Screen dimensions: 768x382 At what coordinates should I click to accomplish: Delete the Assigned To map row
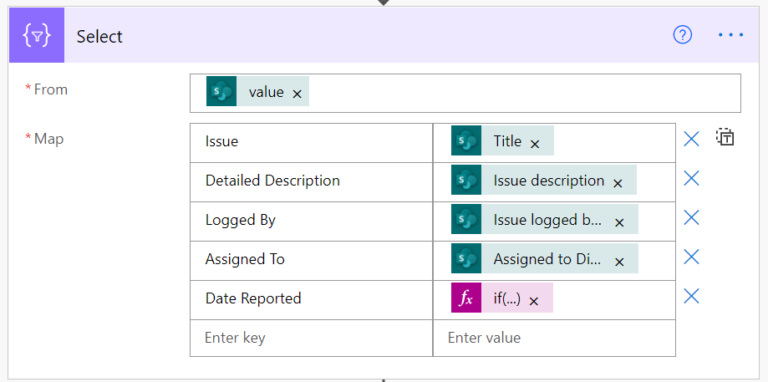(691, 257)
